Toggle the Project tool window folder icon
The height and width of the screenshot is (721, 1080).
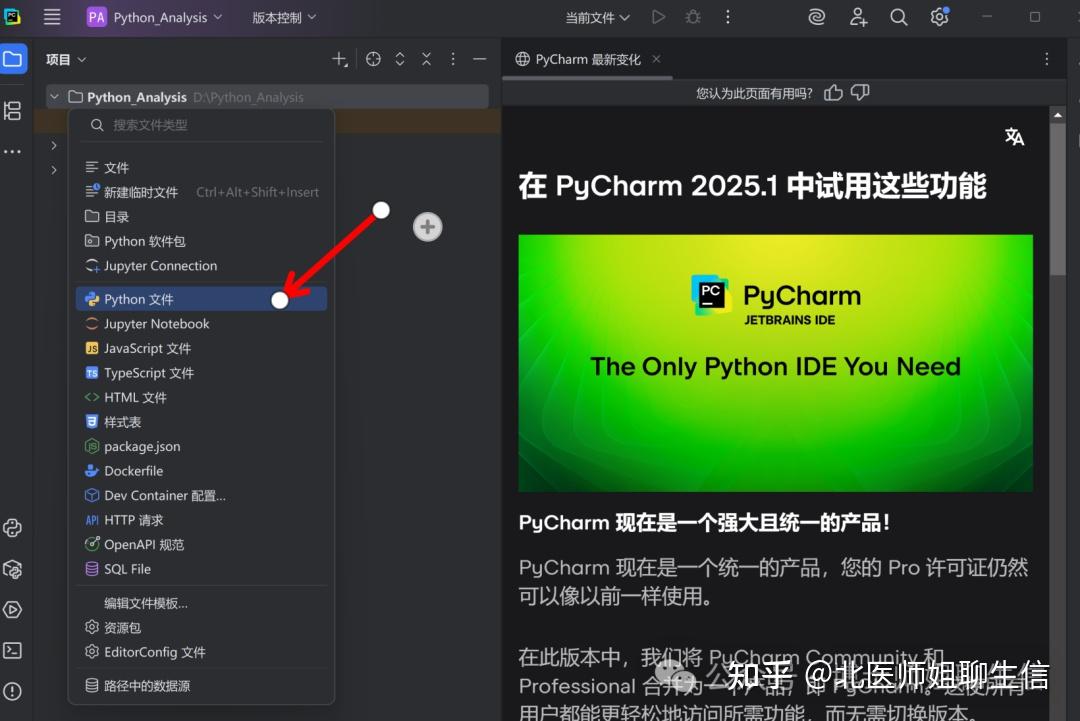[x=13, y=59]
